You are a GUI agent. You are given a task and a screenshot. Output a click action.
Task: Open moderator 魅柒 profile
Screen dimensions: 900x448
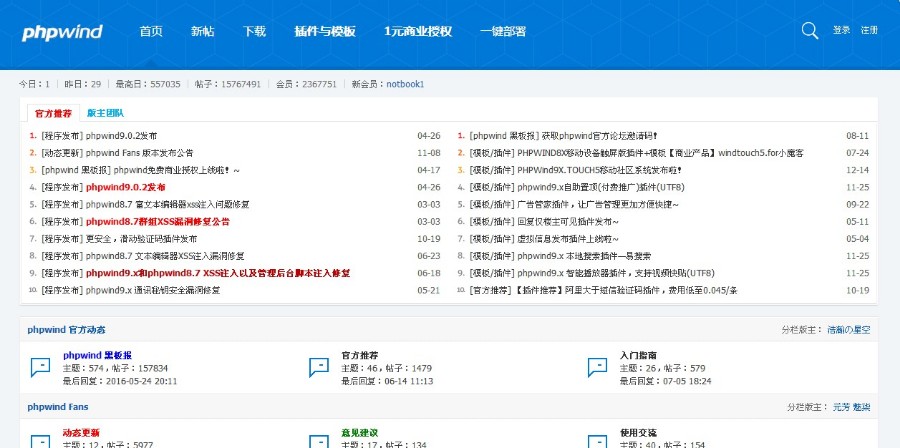(x=862, y=407)
